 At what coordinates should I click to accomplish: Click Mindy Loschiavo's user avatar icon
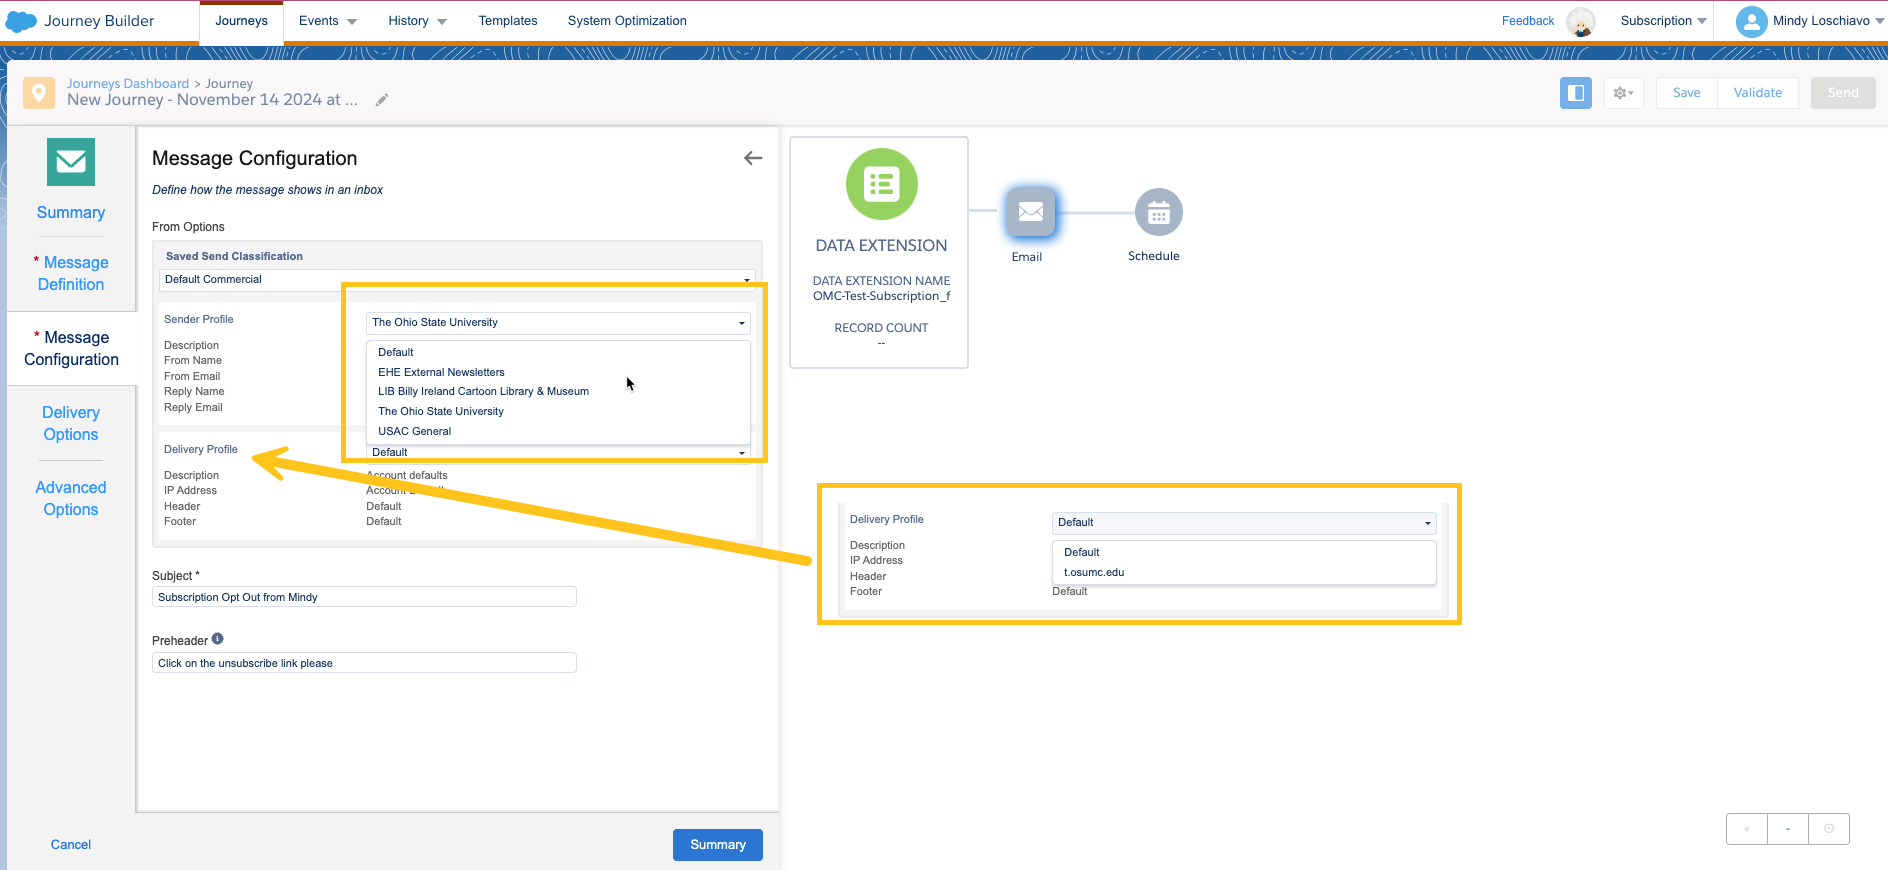1751,21
